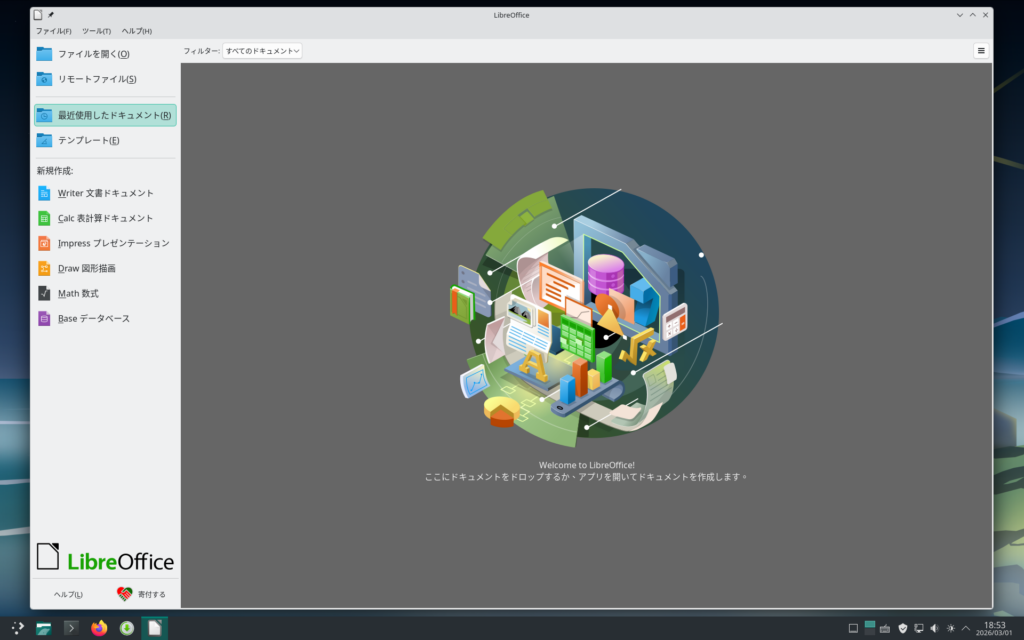Expand hidden system tray icons arrow
This screenshot has height=640, width=1024.
[966, 628]
